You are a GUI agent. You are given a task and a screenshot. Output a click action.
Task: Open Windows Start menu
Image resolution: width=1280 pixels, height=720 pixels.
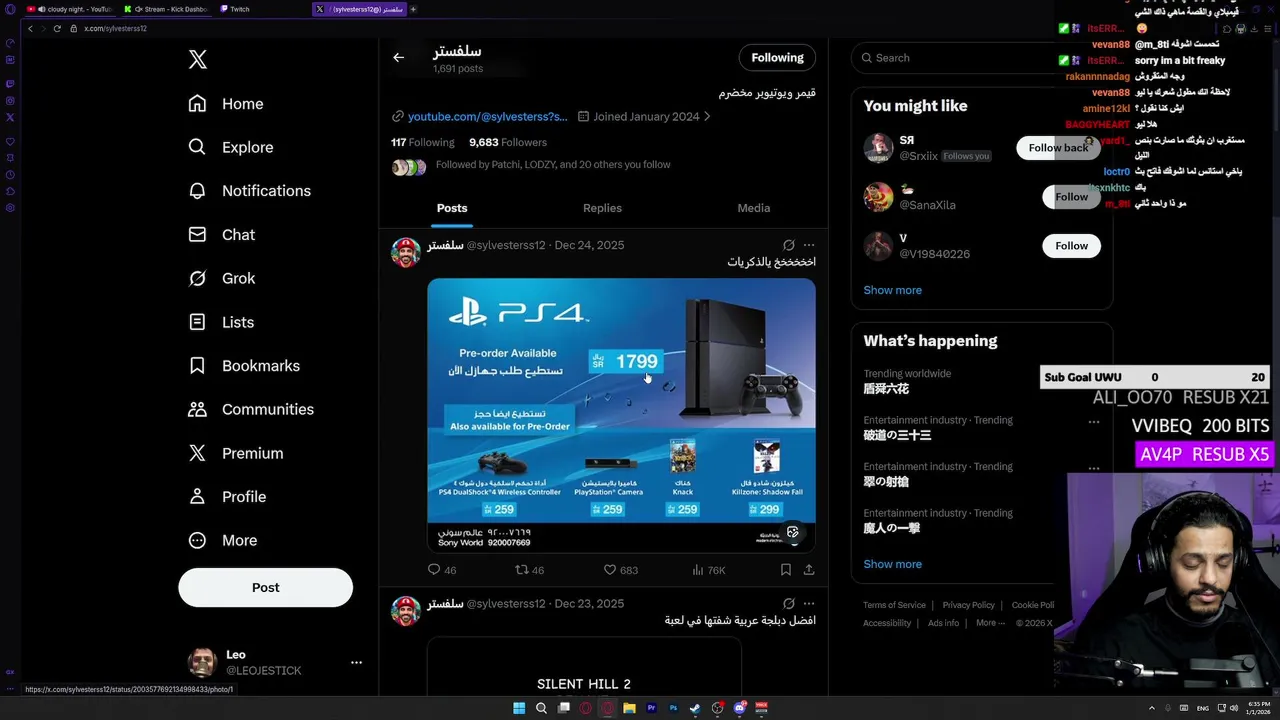[x=519, y=708]
